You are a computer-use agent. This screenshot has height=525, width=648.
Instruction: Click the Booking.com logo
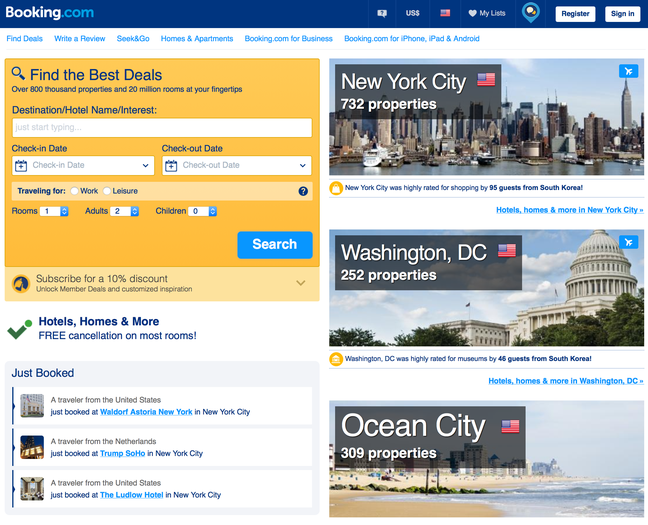[x=50, y=12]
